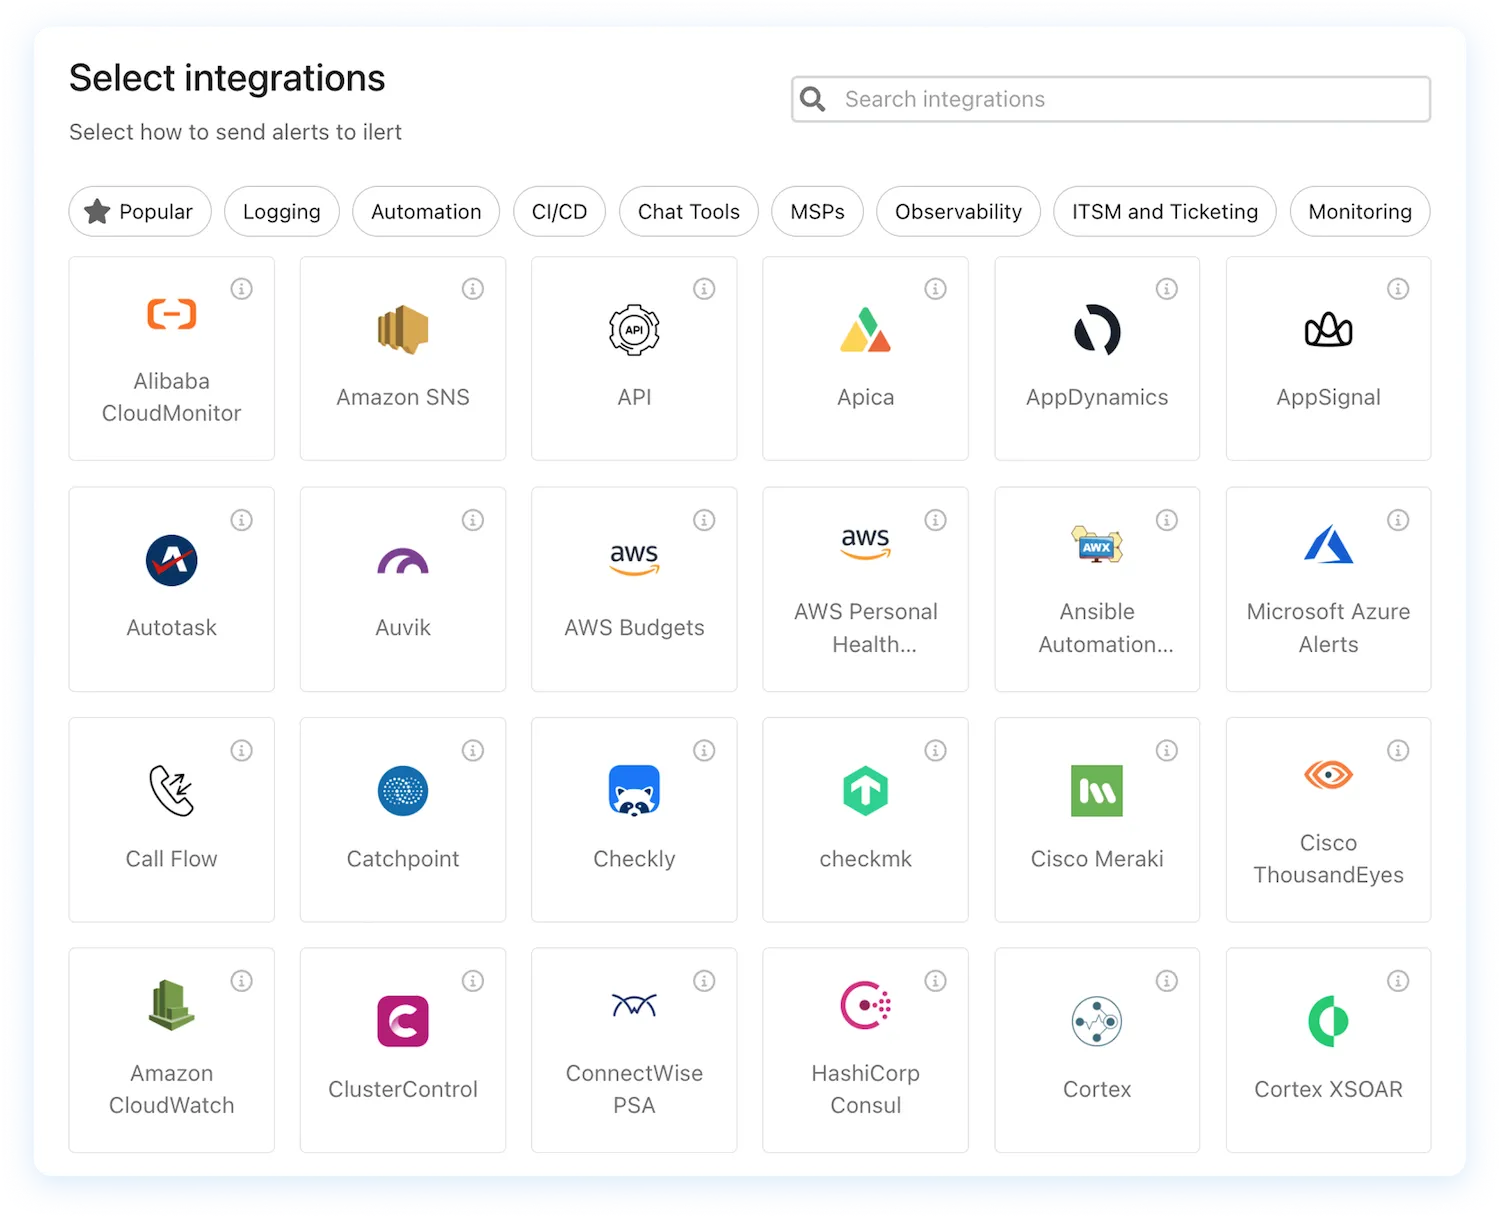Open the ITSM and Ticketing filter

point(1165,211)
